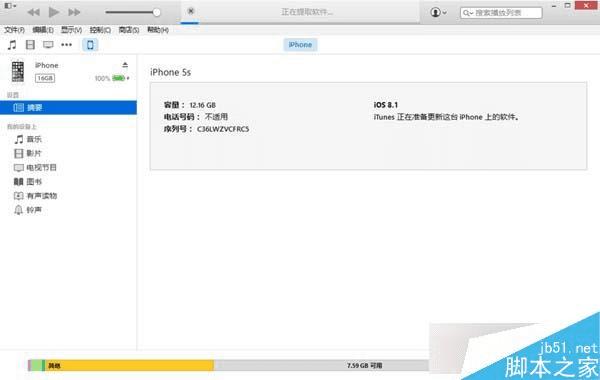Screen dimensions: 600x380
Task: Click the iOS 8.1 version label
Action: 386,105
